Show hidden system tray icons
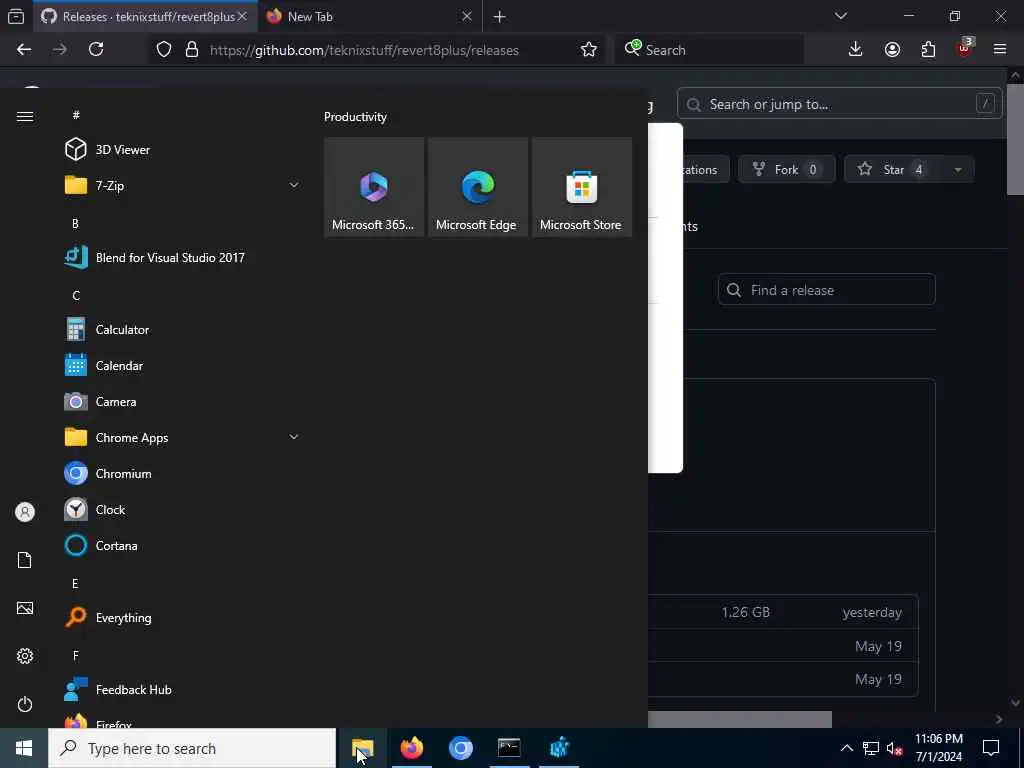Viewport: 1024px width, 768px height. click(x=846, y=748)
